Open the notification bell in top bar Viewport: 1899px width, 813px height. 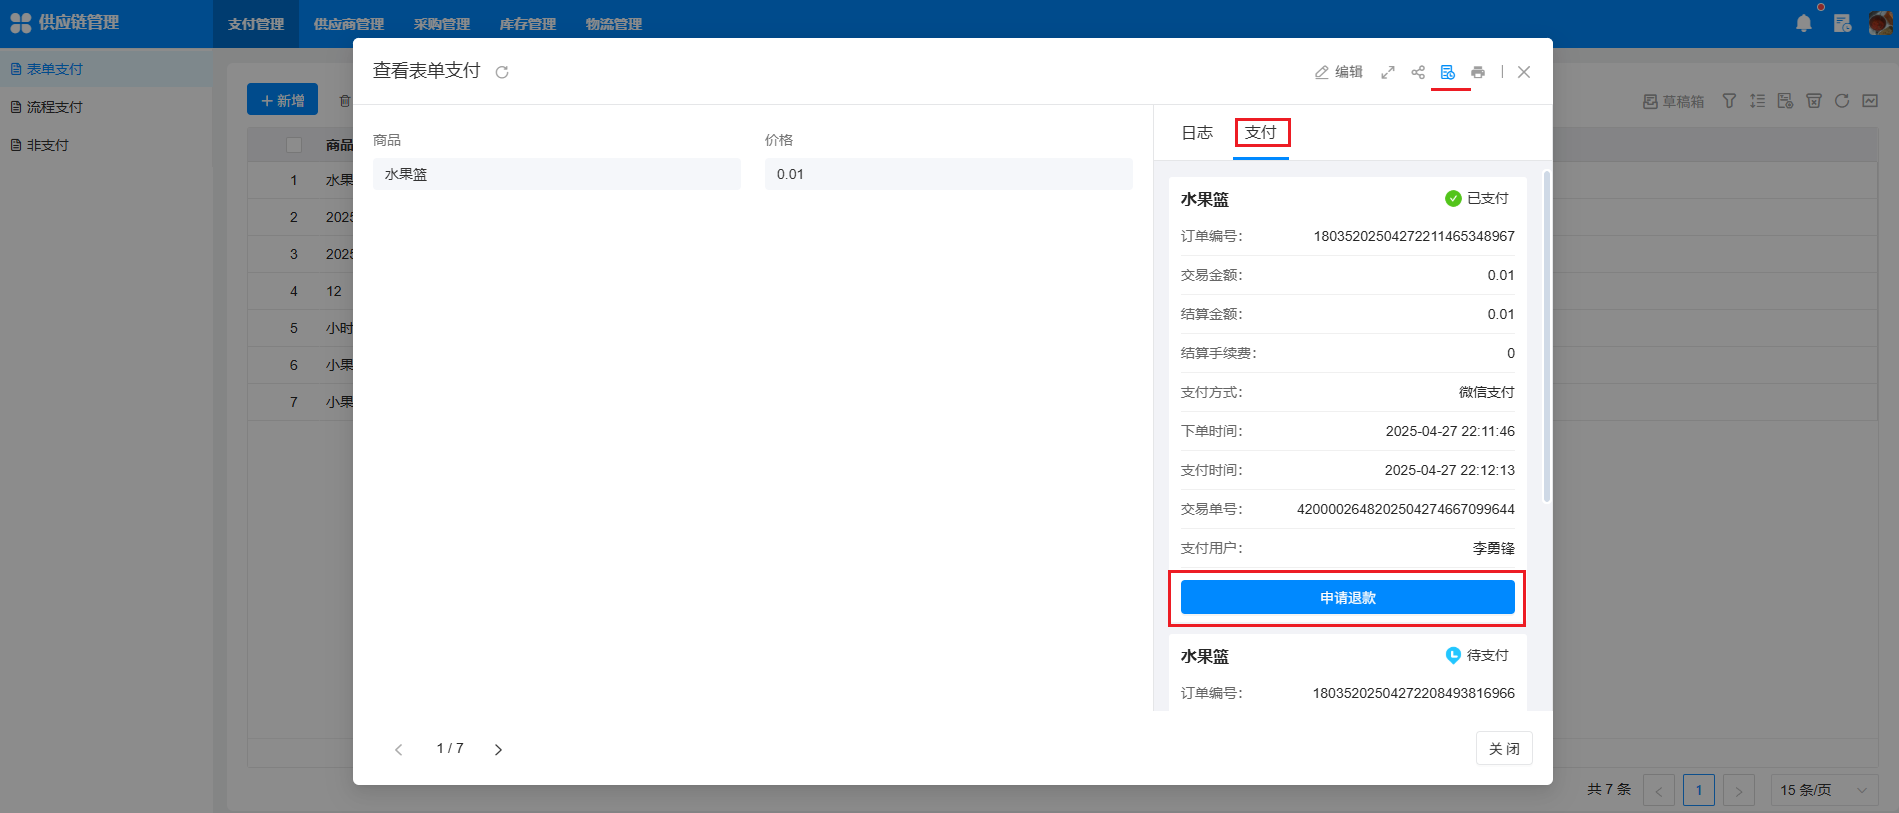pos(1804,23)
